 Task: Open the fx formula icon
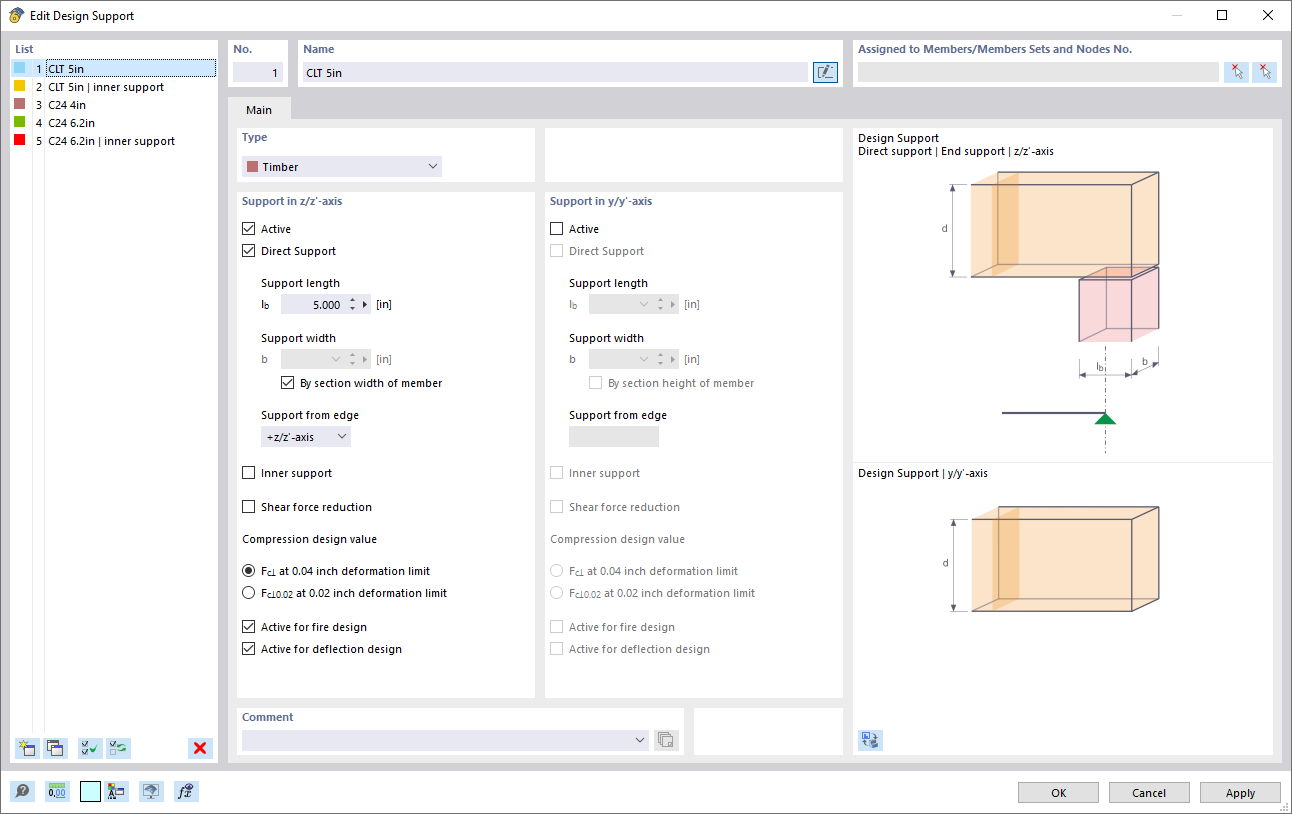(186, 791)
